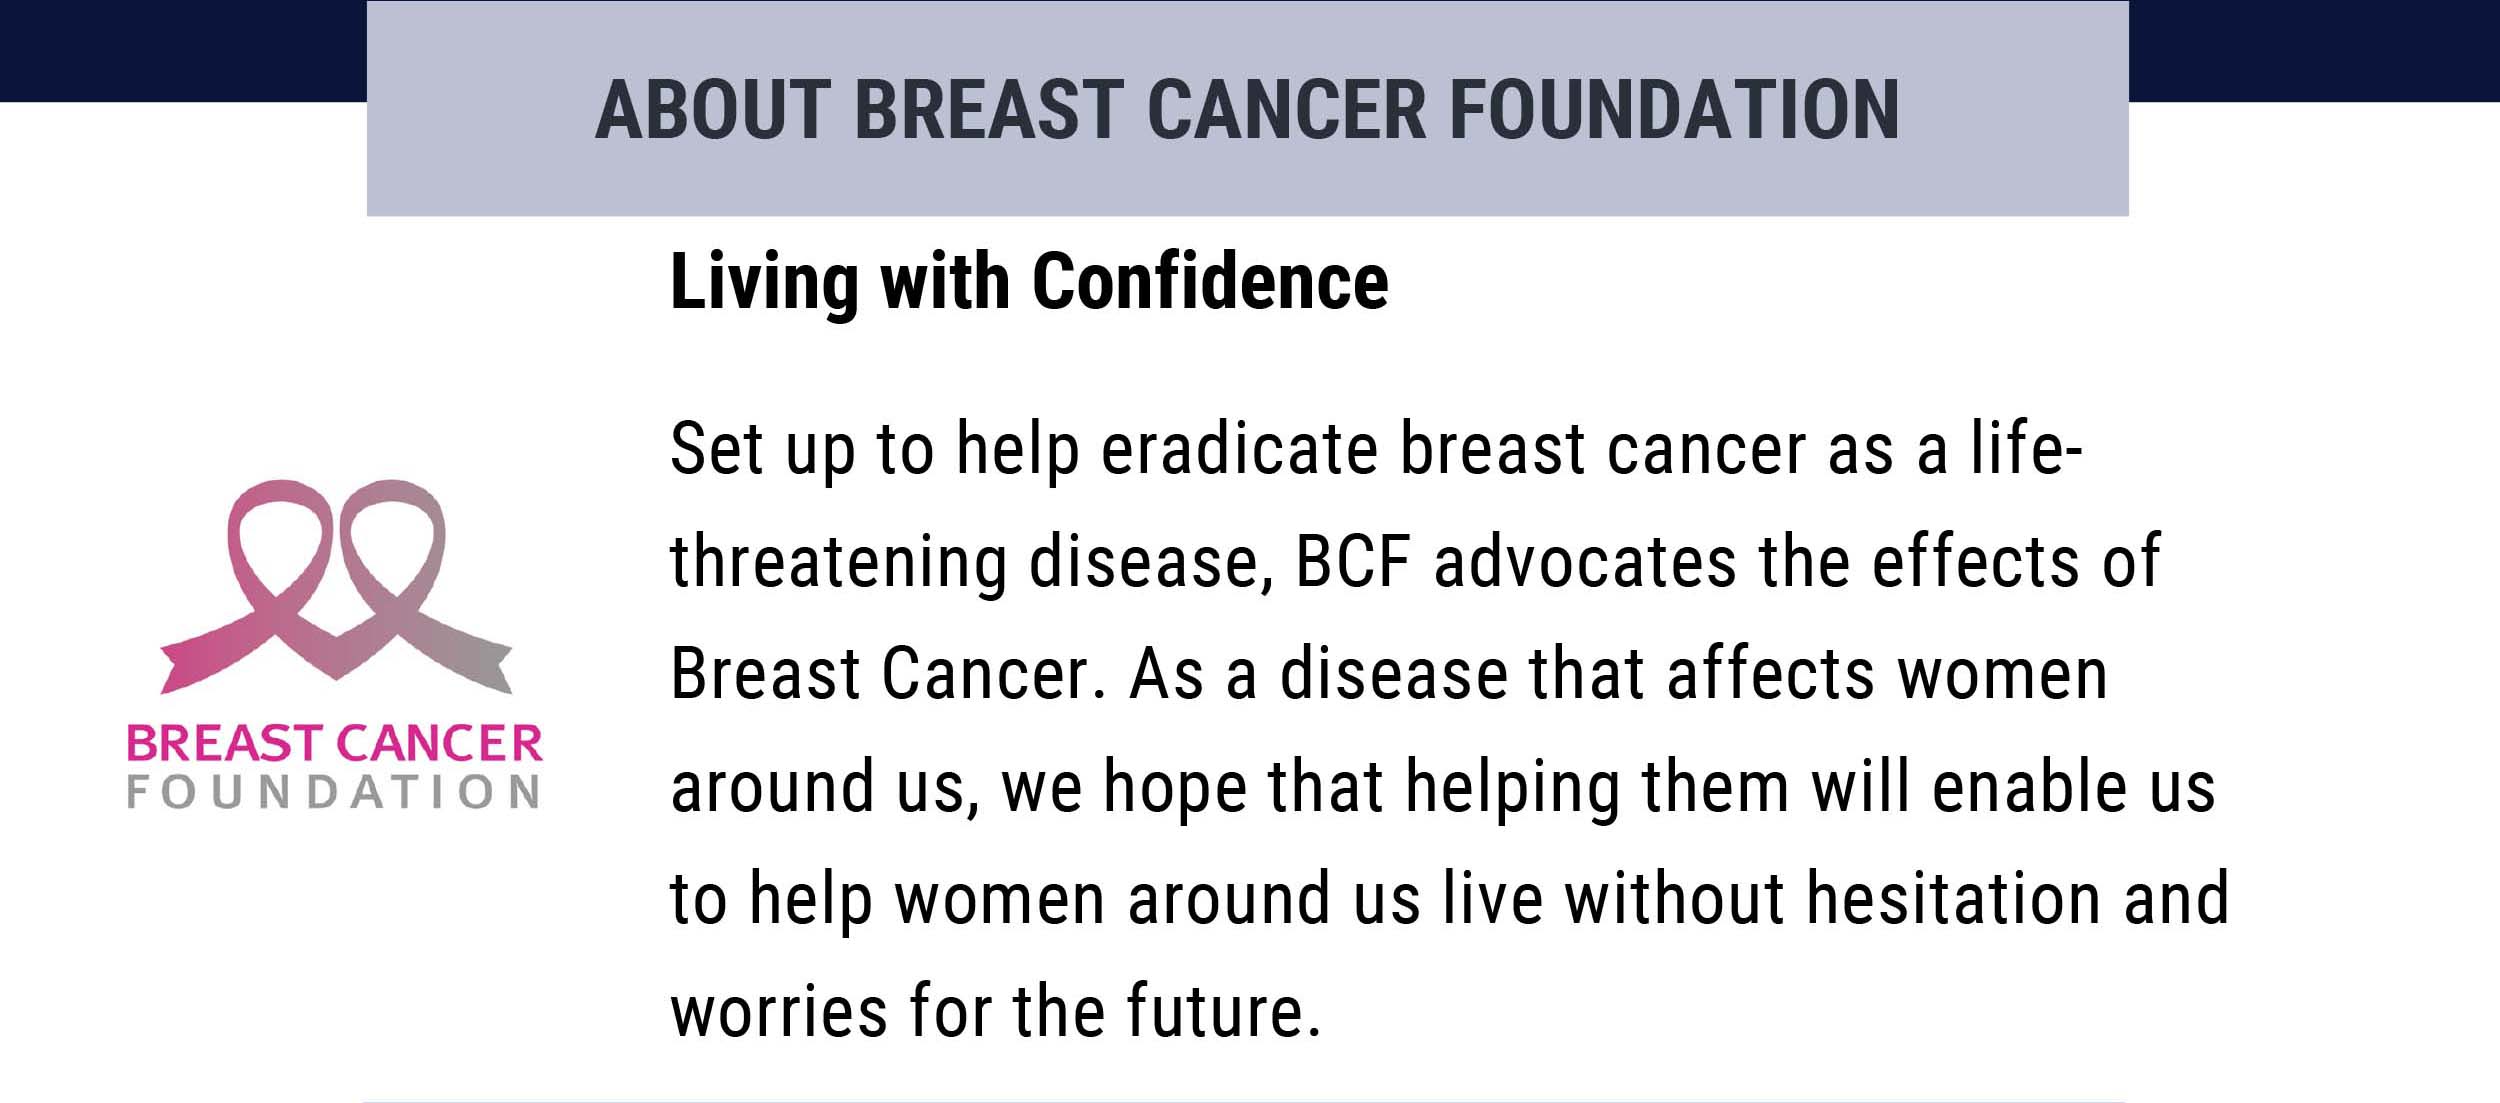
Task: Click the line starting to help women
Action: pyautogui.click(x=1449, y=900)
